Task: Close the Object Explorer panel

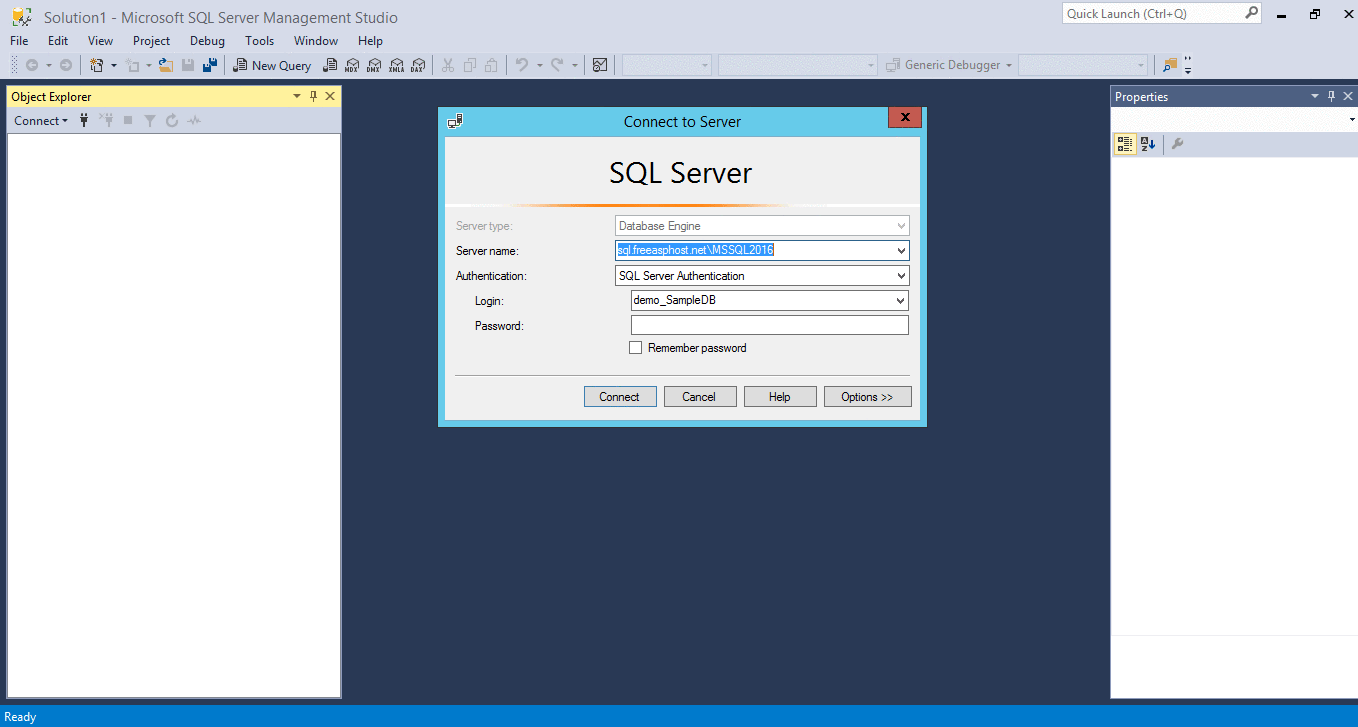Action: (330, 96)
